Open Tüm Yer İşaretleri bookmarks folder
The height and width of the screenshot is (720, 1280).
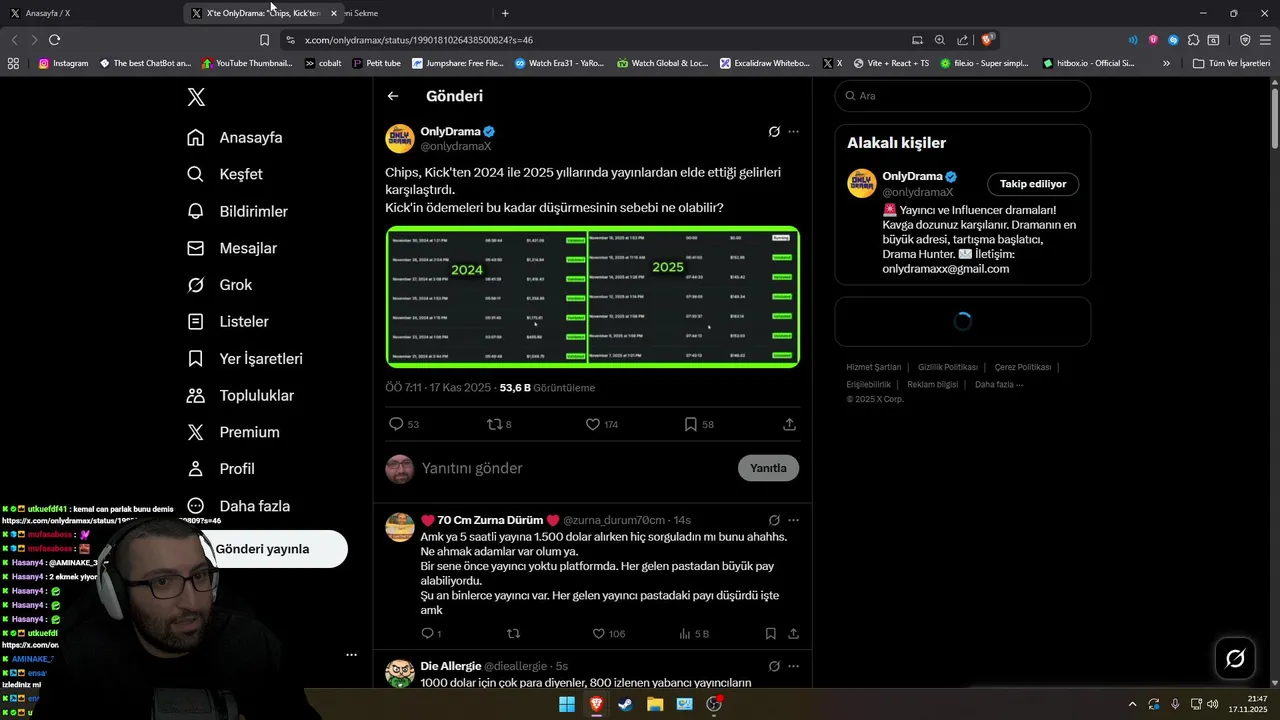click(1231, 63)
